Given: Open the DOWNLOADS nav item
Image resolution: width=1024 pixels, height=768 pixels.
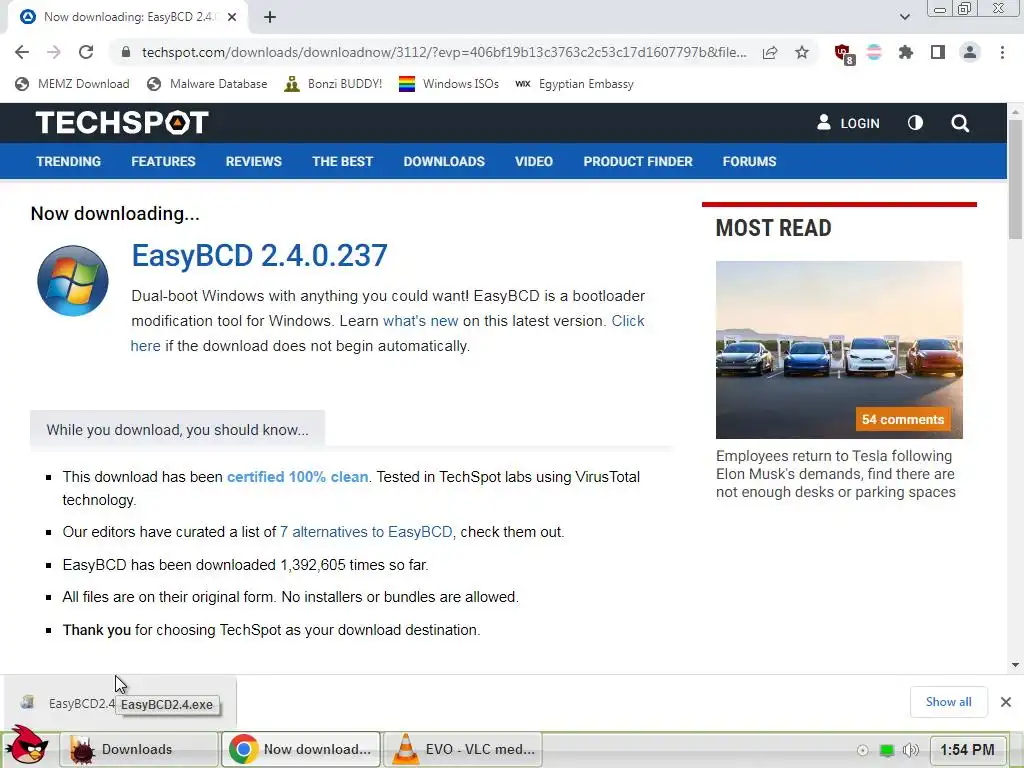Looking at the screenshot, I should click(x=444, y=161).
